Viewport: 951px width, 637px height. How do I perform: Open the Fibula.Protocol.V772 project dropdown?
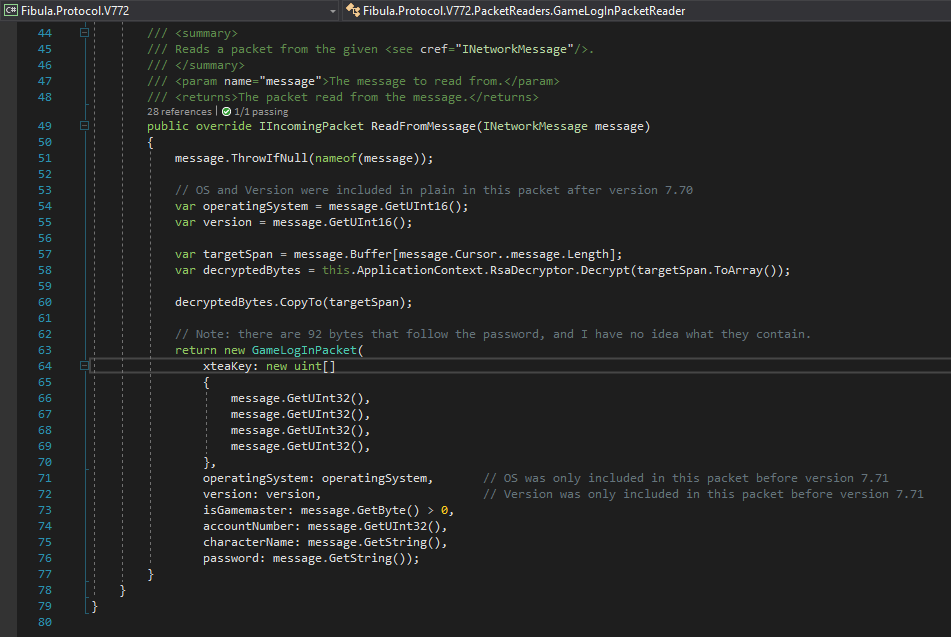click(x=170, y=11)
